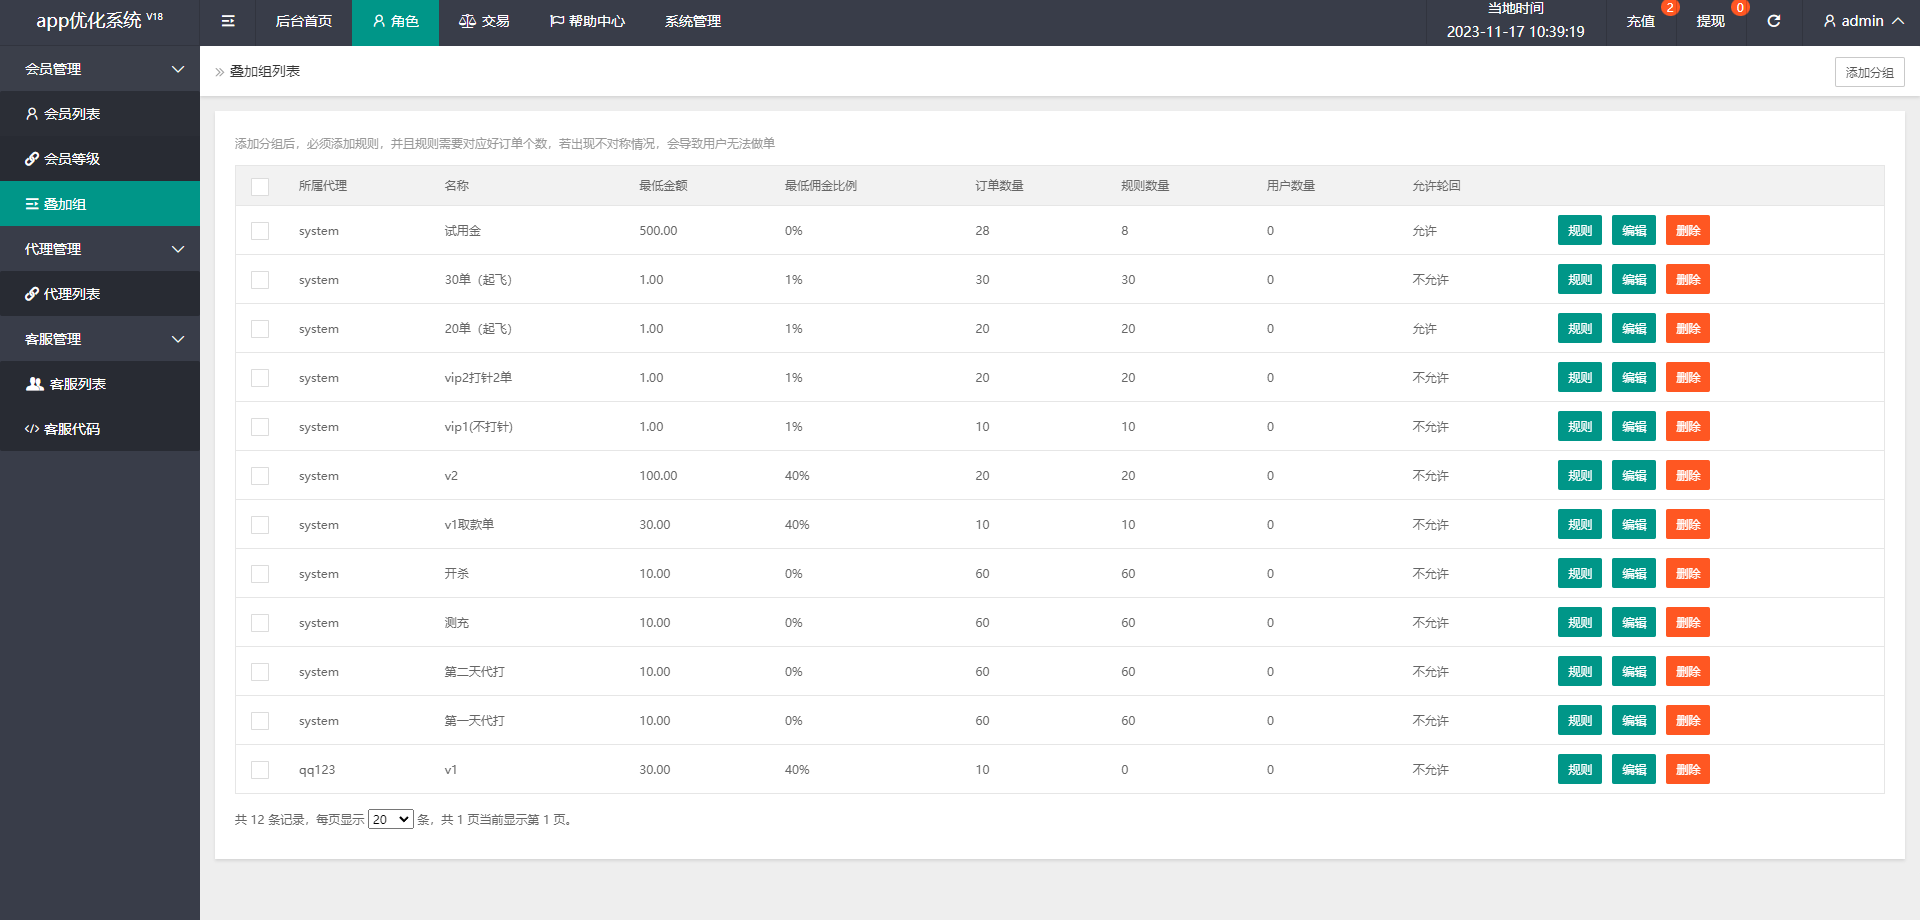This screenshot has width=1920, height=920.
Task: Click the sidebar collapse hamburger icon
Action: (228, 21)
